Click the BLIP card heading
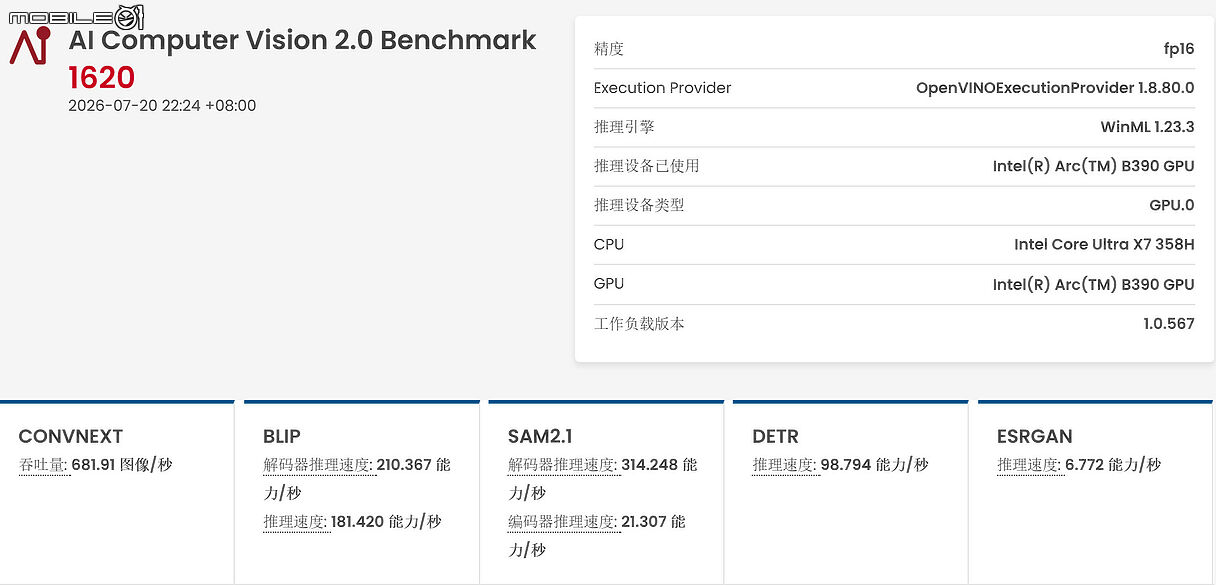This screenshot has height=585, width=1216. tap(282, 437)
